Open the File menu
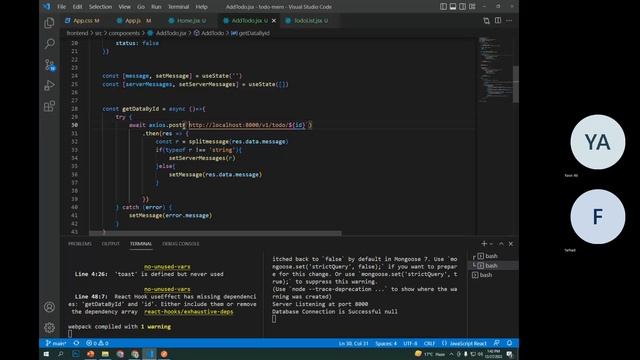 (x=62, y=7)
